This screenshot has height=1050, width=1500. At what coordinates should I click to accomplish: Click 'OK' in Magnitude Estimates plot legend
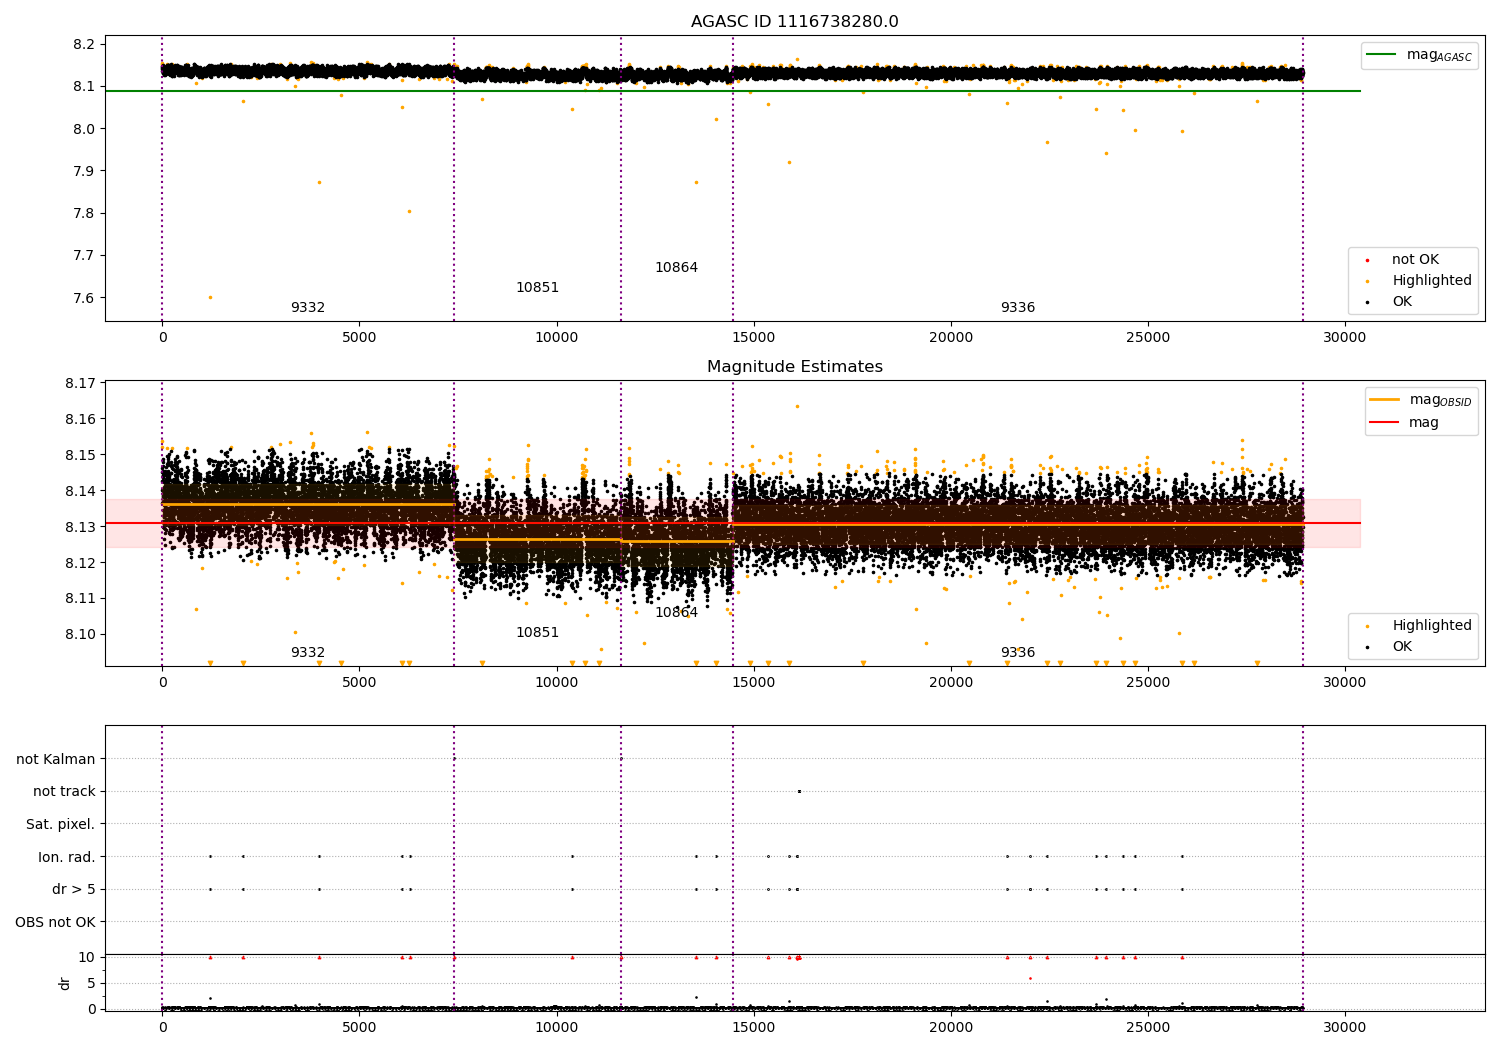pos(1402,647)
